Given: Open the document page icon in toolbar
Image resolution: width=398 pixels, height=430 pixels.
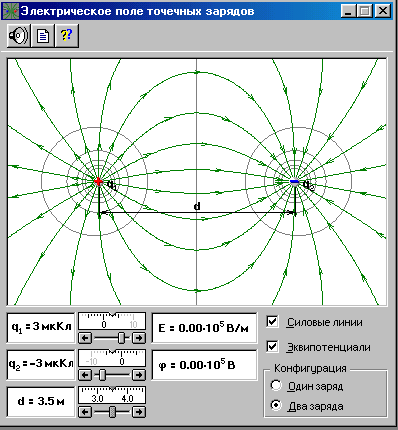Looking at the screenshot, I should (43, 35).
